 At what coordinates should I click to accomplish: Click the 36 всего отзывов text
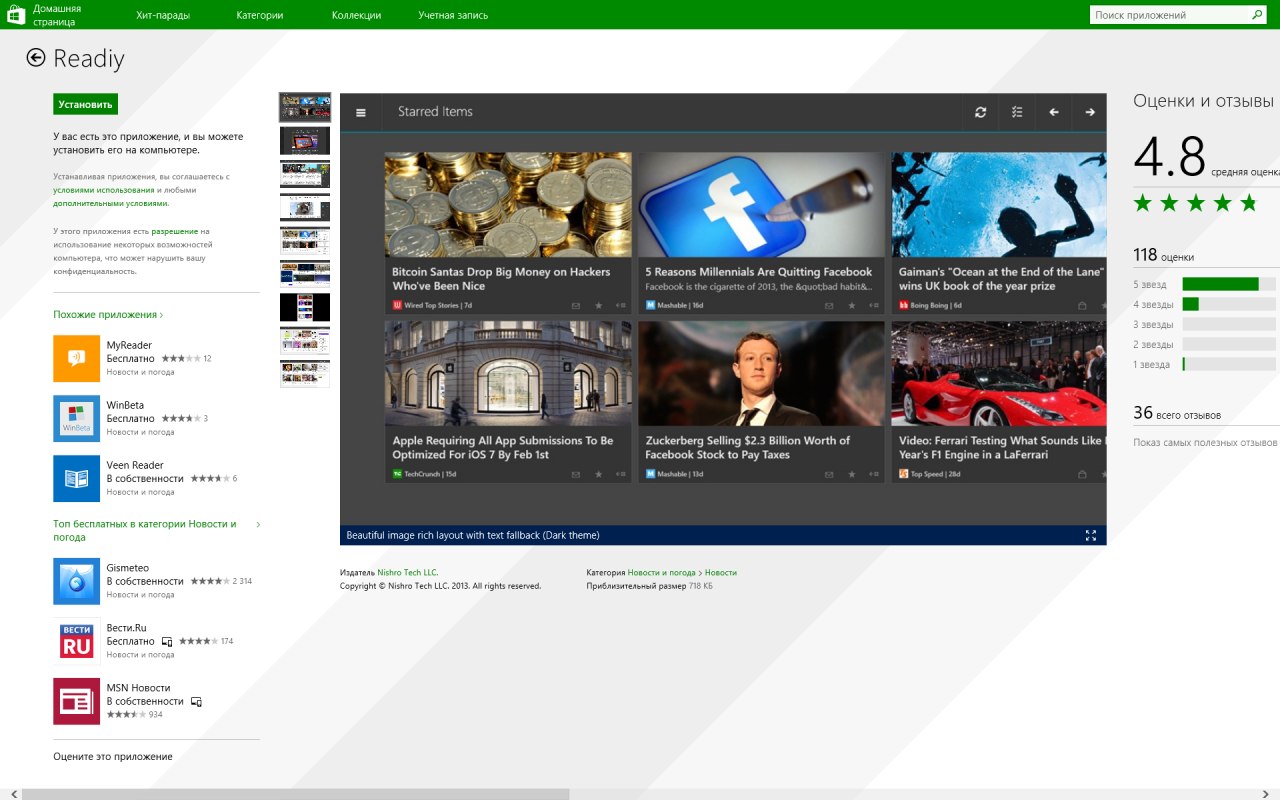[x=1177, y=414]
